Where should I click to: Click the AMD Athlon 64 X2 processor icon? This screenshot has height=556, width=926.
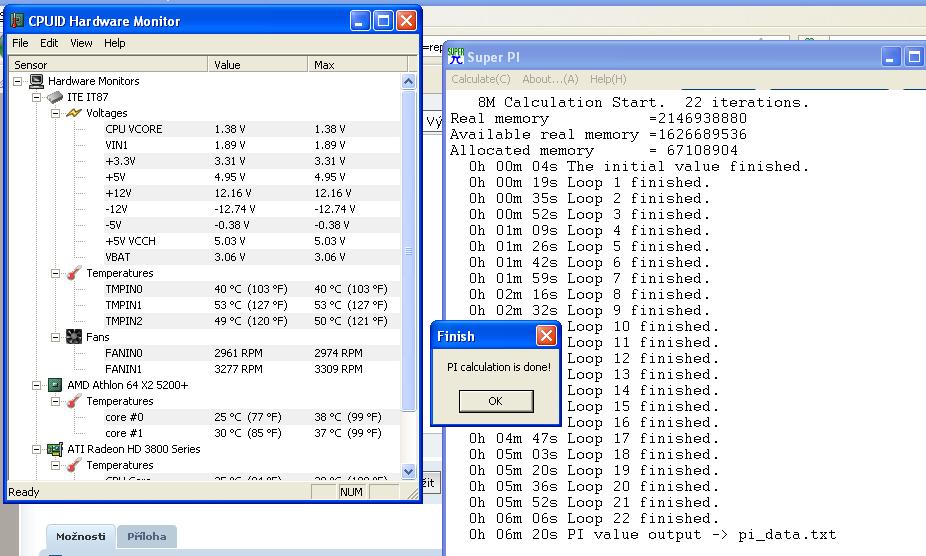tap(55, 385)
